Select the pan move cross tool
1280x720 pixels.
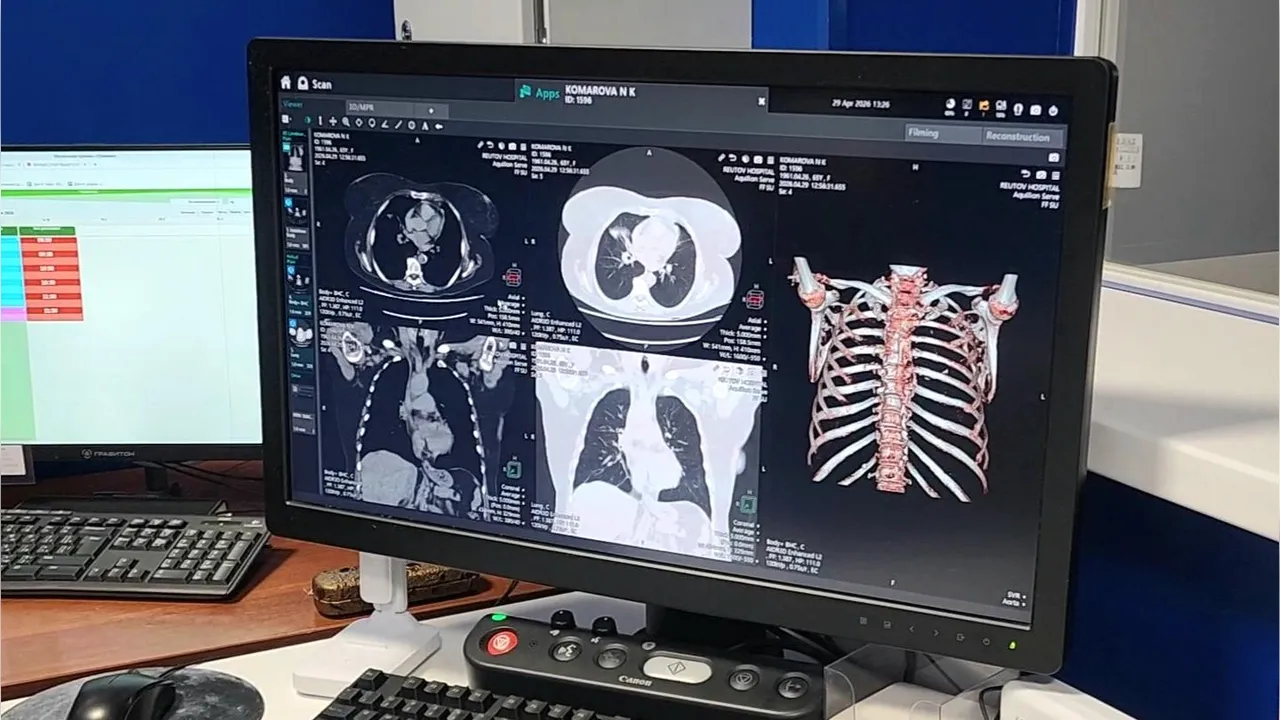332,122
